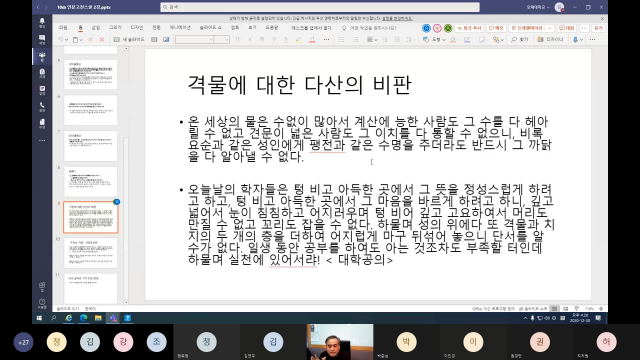Viewport: 640px width, 360px height.
Task: Expand the paragraph alignment dropdown
Action: pyautogui.click(x=376, y=40)
